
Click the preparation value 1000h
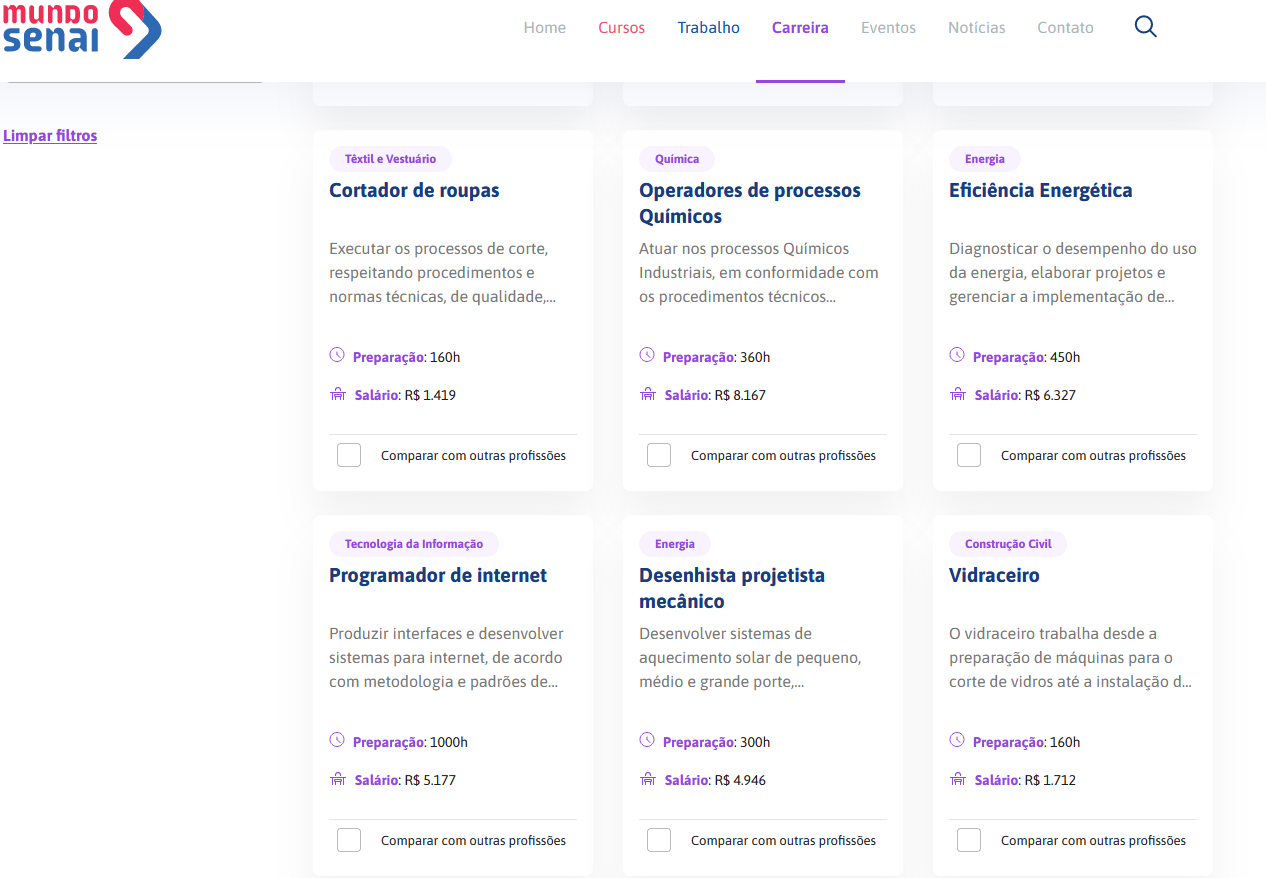pyautogui.click(x=449, y=742)
